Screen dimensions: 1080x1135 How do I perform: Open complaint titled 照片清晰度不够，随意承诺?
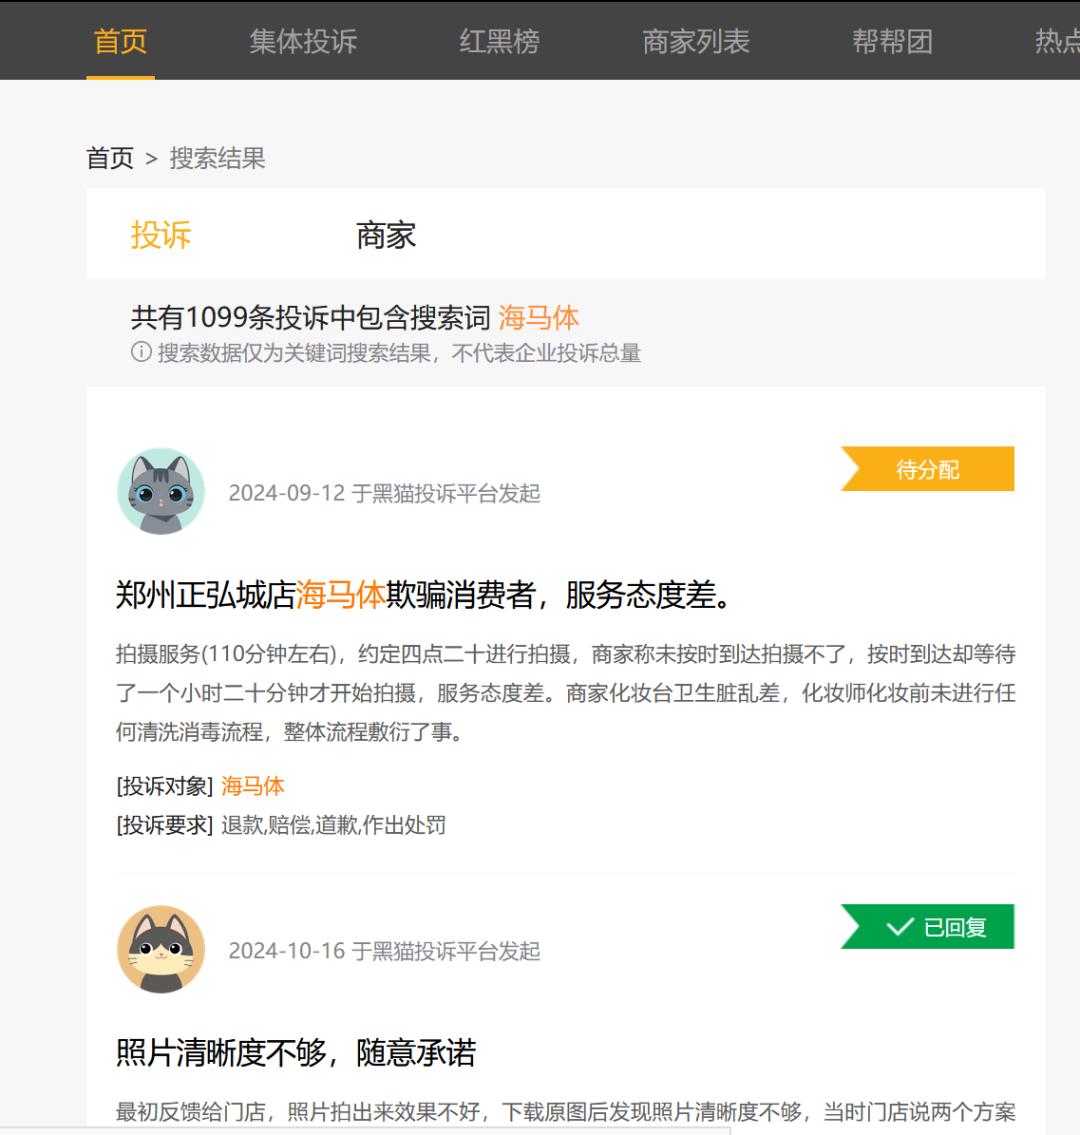pos(296,1052)
